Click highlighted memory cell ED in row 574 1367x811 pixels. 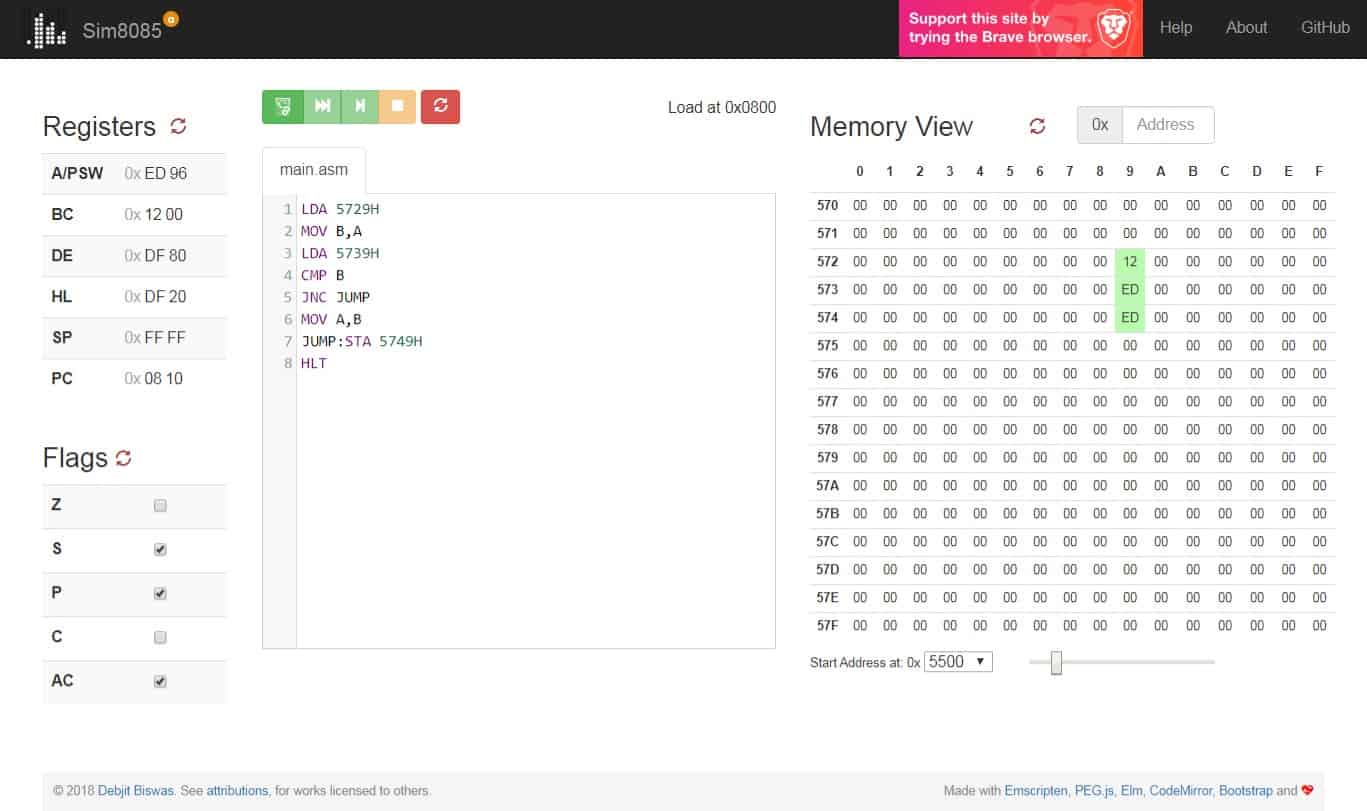1130,317
